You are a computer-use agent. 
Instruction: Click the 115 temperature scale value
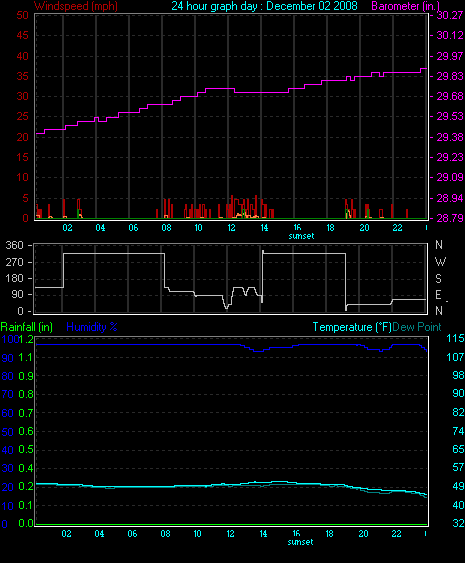pos(455,338)
